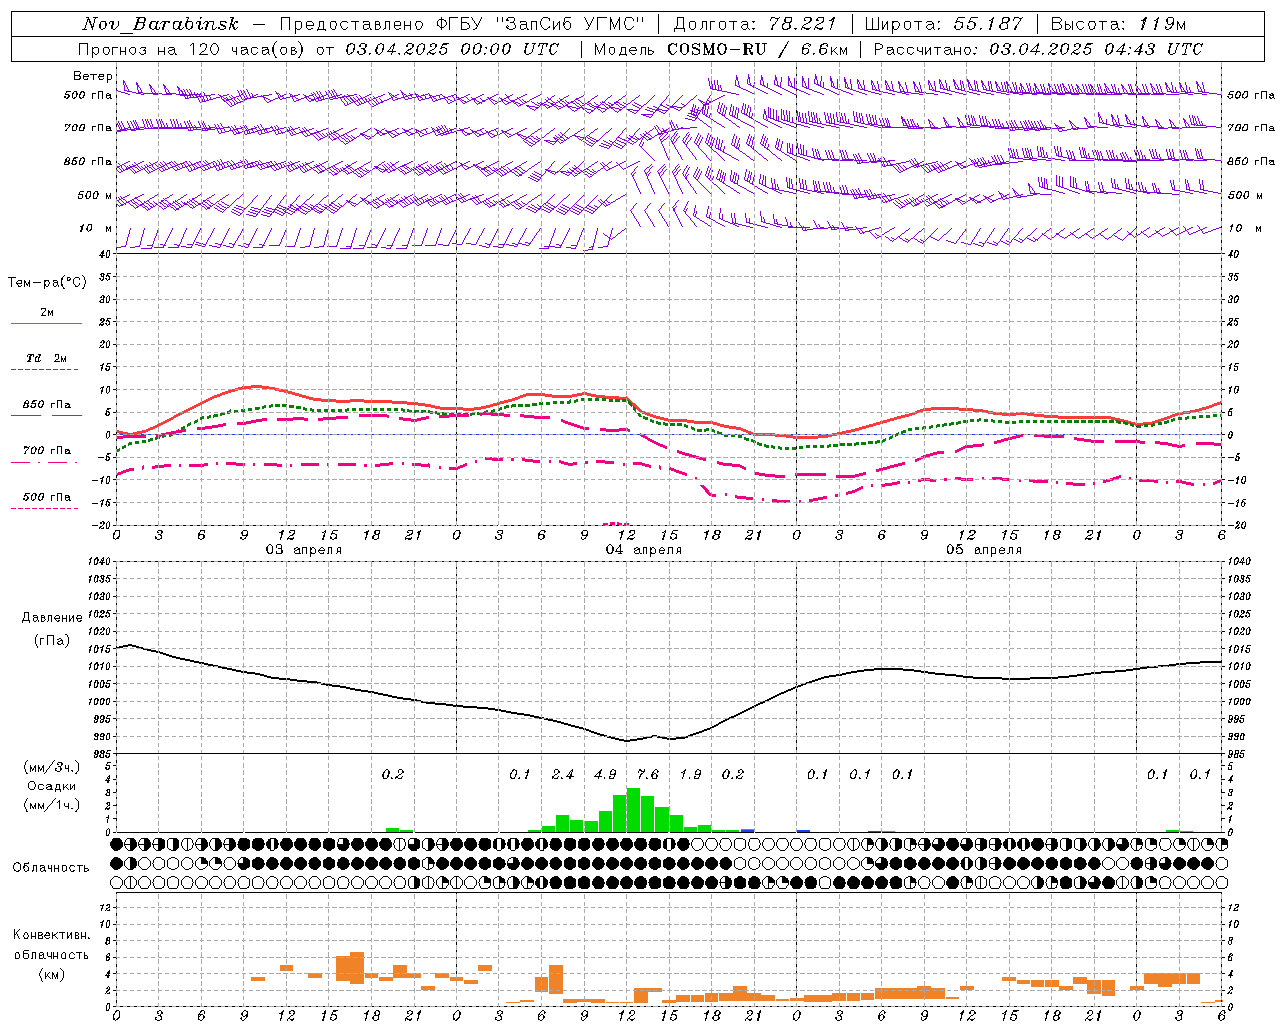Image resolution: width=1280 pixels, height=1024 pixels.
Task: Click the 'Долгота: 78.221' header value
Action: click(x=755, y=24)
